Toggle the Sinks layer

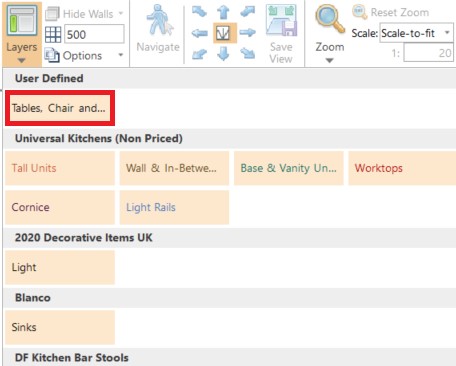(x=60, y=327)
